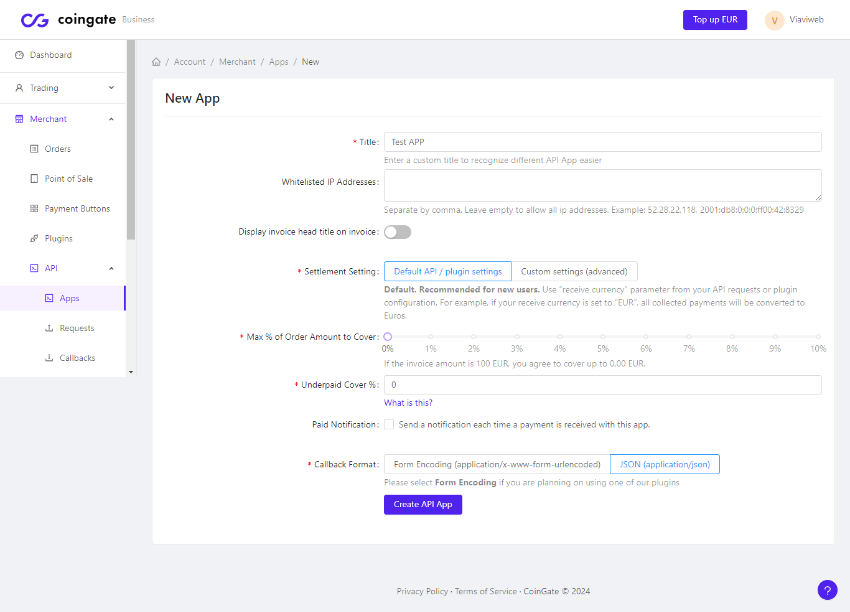Screen dimensions: 850x612
Task: Click the Point of Sale icon
Action: coord(34,179)
